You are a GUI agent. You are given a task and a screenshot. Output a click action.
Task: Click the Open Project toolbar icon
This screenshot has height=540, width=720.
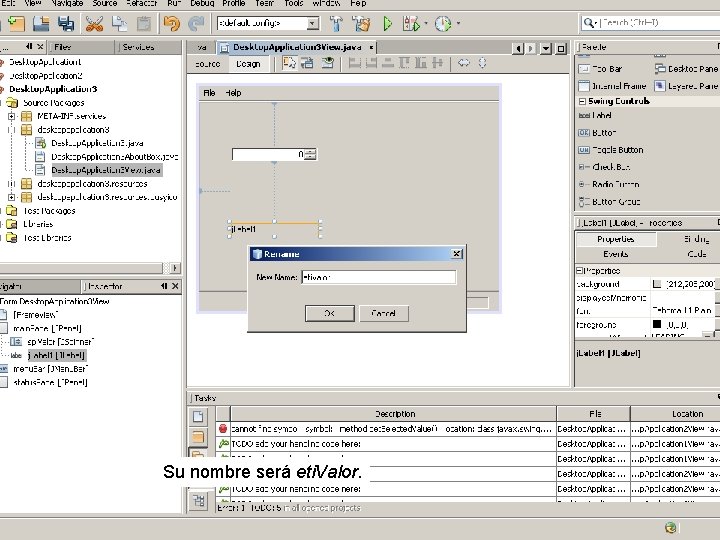tap(41, 24)
